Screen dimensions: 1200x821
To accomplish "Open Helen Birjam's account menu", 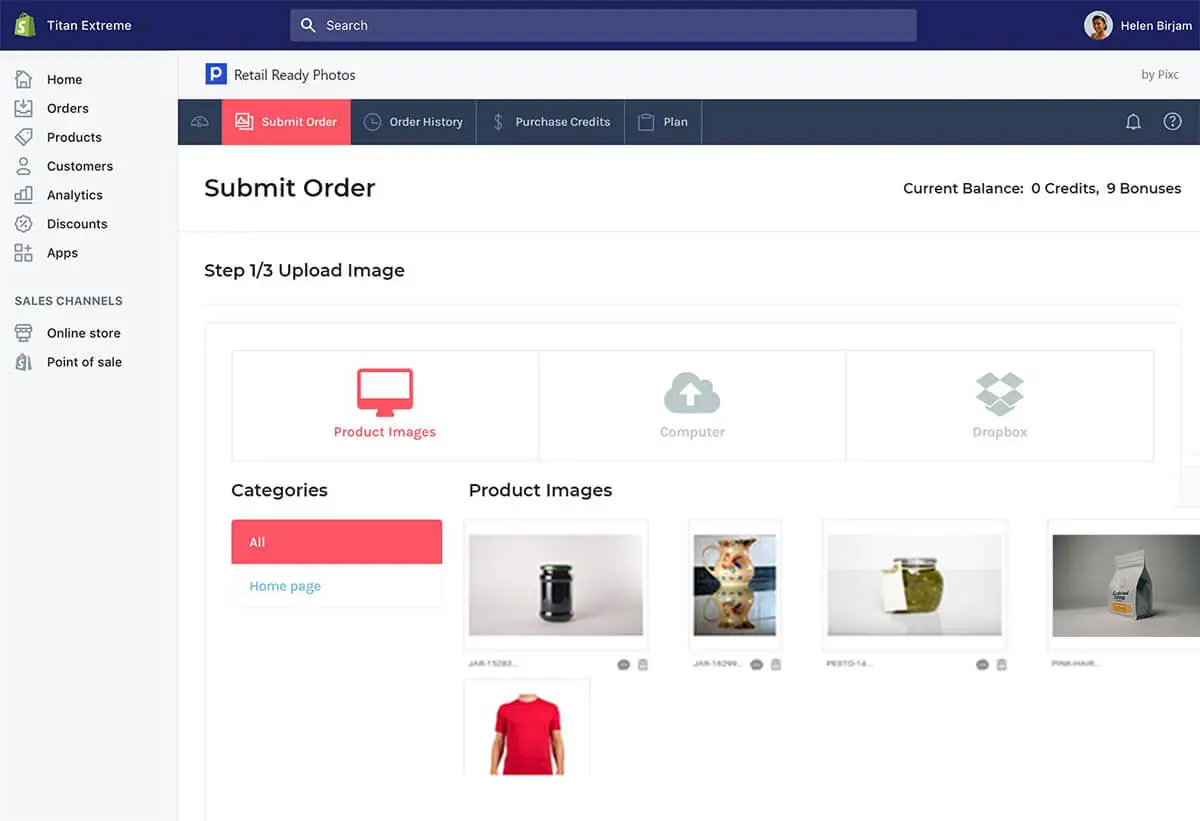I will click(1138, 26).
